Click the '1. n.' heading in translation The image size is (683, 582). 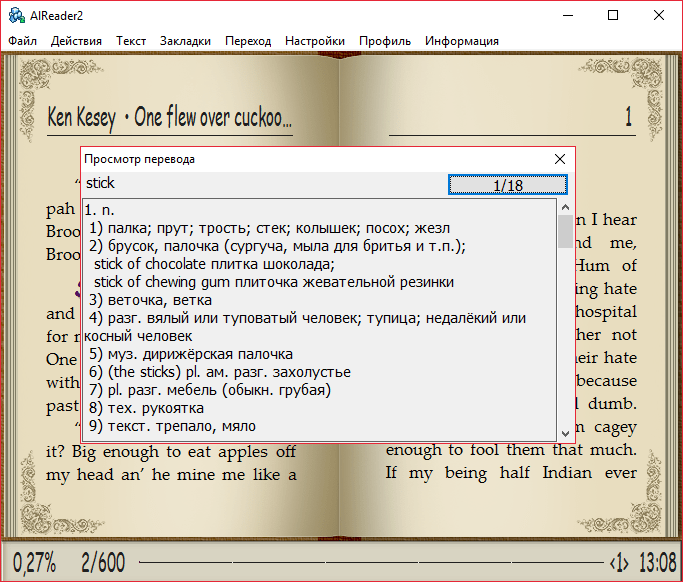pyautogui.click(x=99, y=210)
